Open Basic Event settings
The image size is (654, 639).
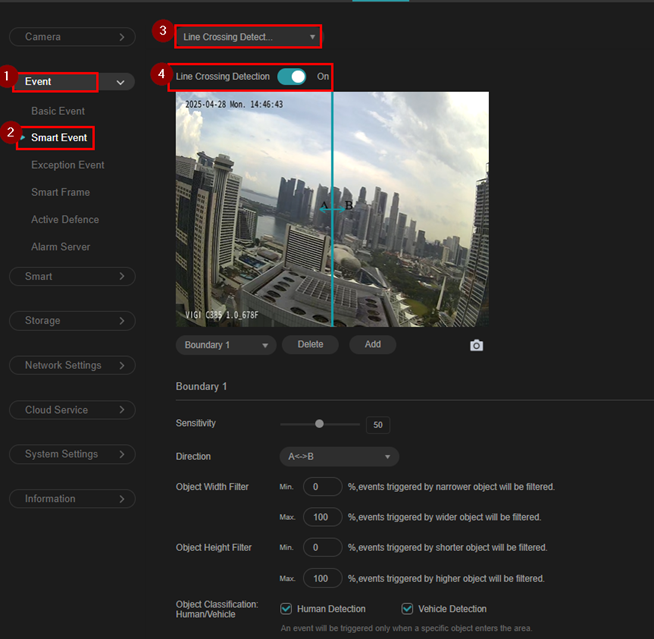58,111
